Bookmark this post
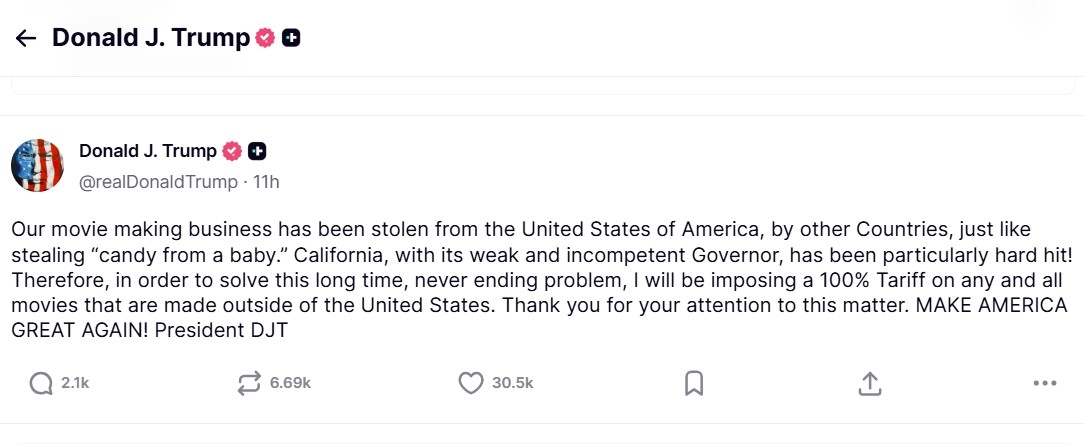Image resolution: width=1083 pixels, height=444 pixels. coord(694,383)
